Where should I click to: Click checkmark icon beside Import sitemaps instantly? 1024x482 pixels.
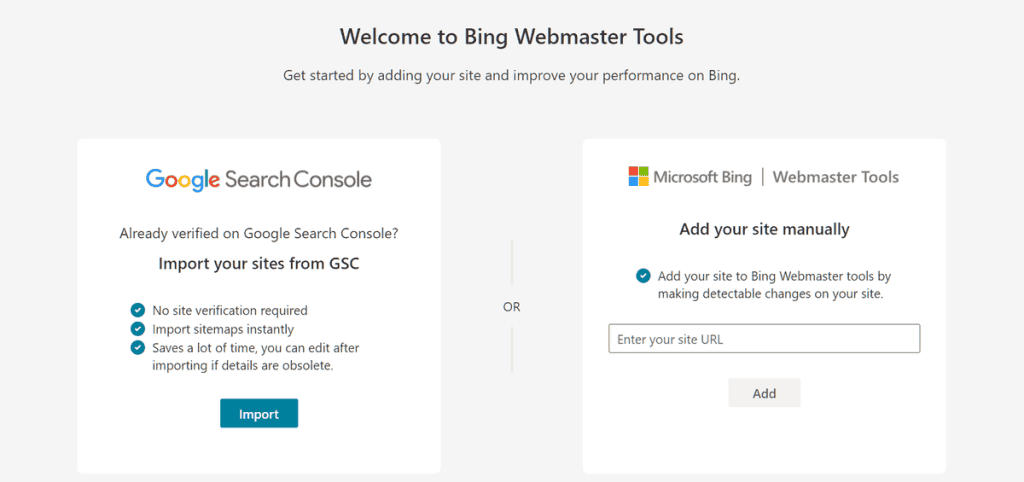coord(137,329)
